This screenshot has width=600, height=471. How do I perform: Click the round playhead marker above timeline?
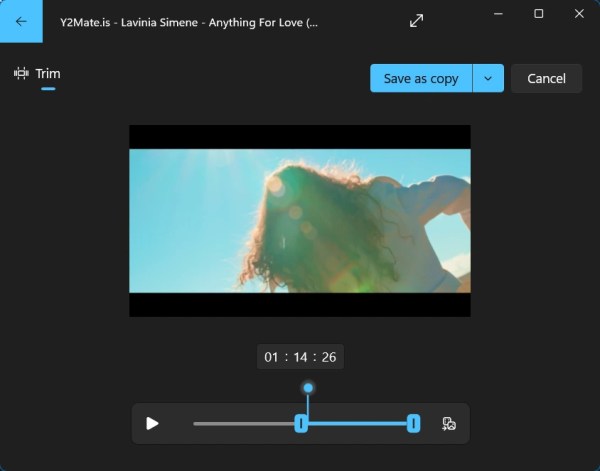click(308, 388)
